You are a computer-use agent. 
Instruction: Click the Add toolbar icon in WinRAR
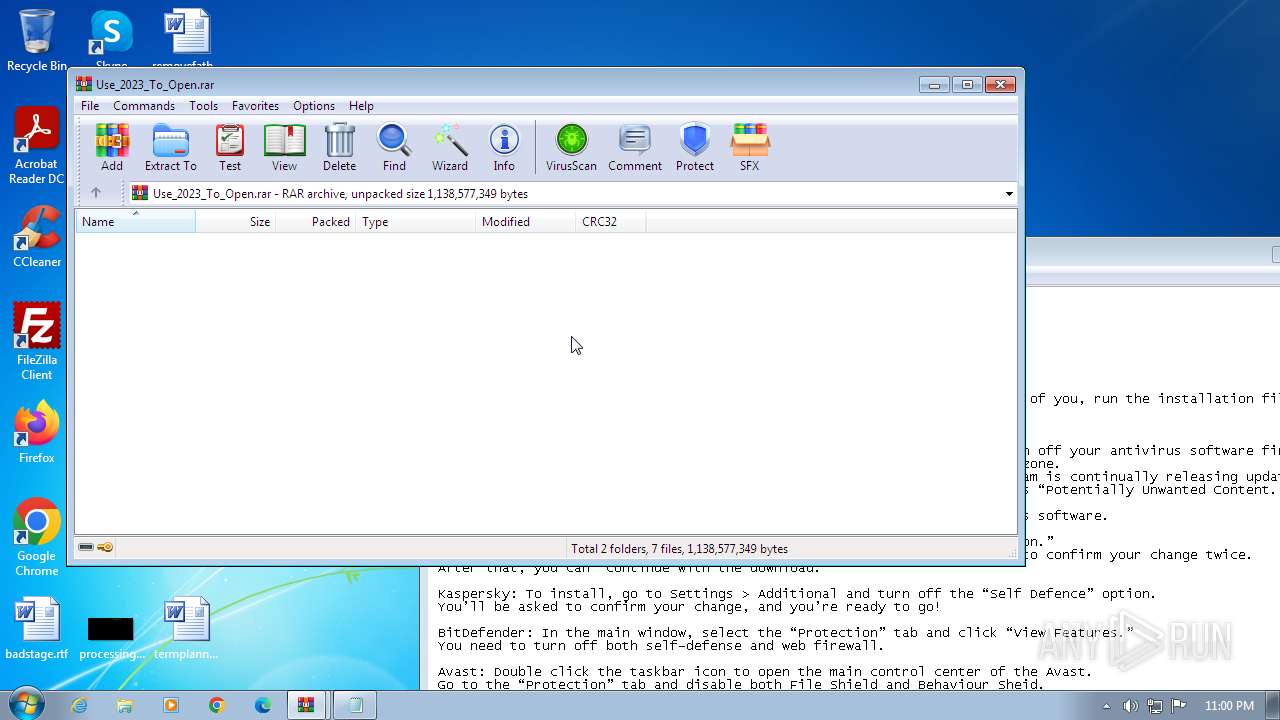click(112, 147)
